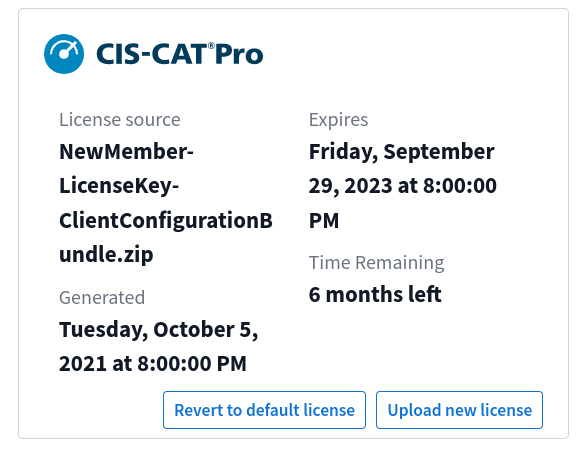
Task: Click the 29, 2023 at 8:00:00 text
Action: click(x=403, y=186)
